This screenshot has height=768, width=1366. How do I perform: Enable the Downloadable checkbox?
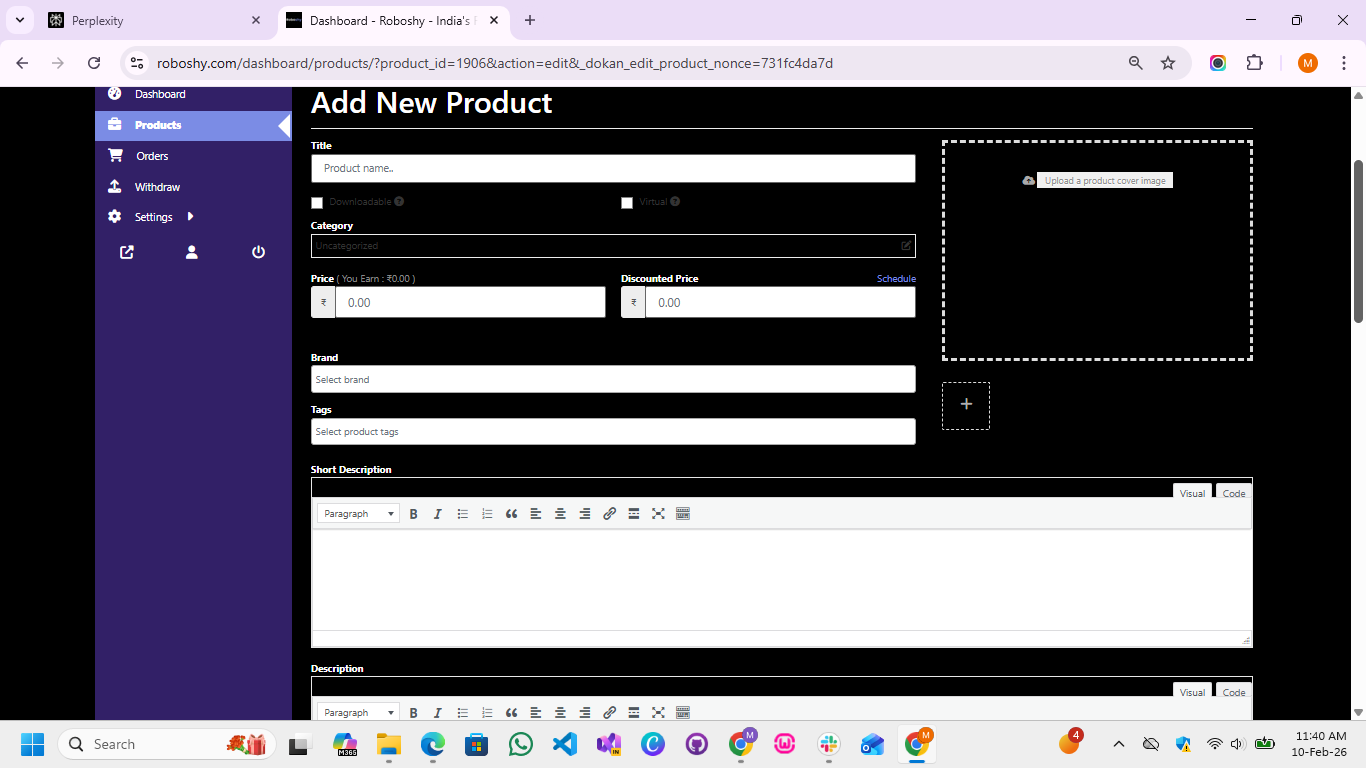(317, 202)
